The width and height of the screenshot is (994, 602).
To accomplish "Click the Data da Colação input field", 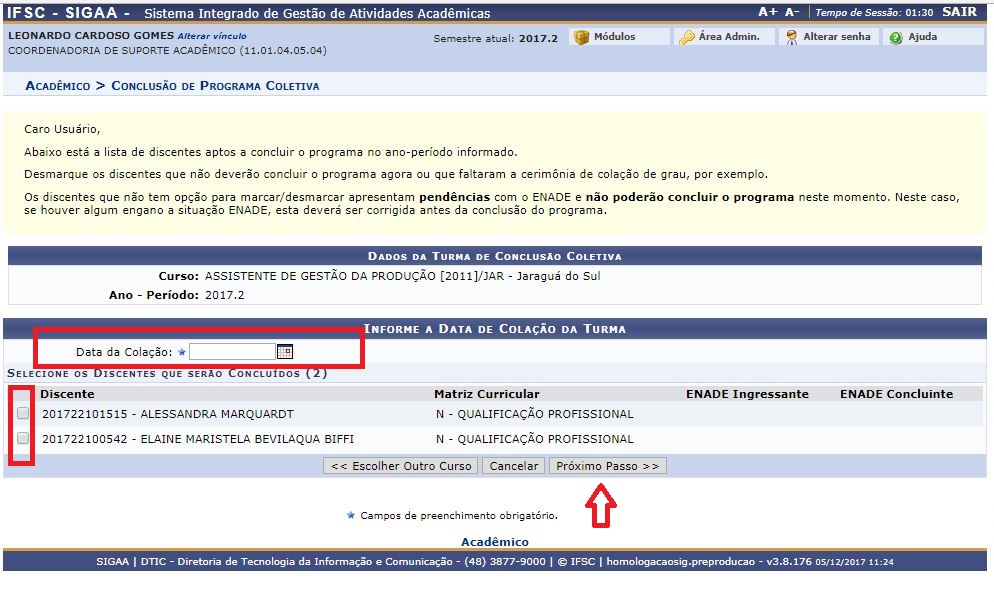I will click(232, 352).
